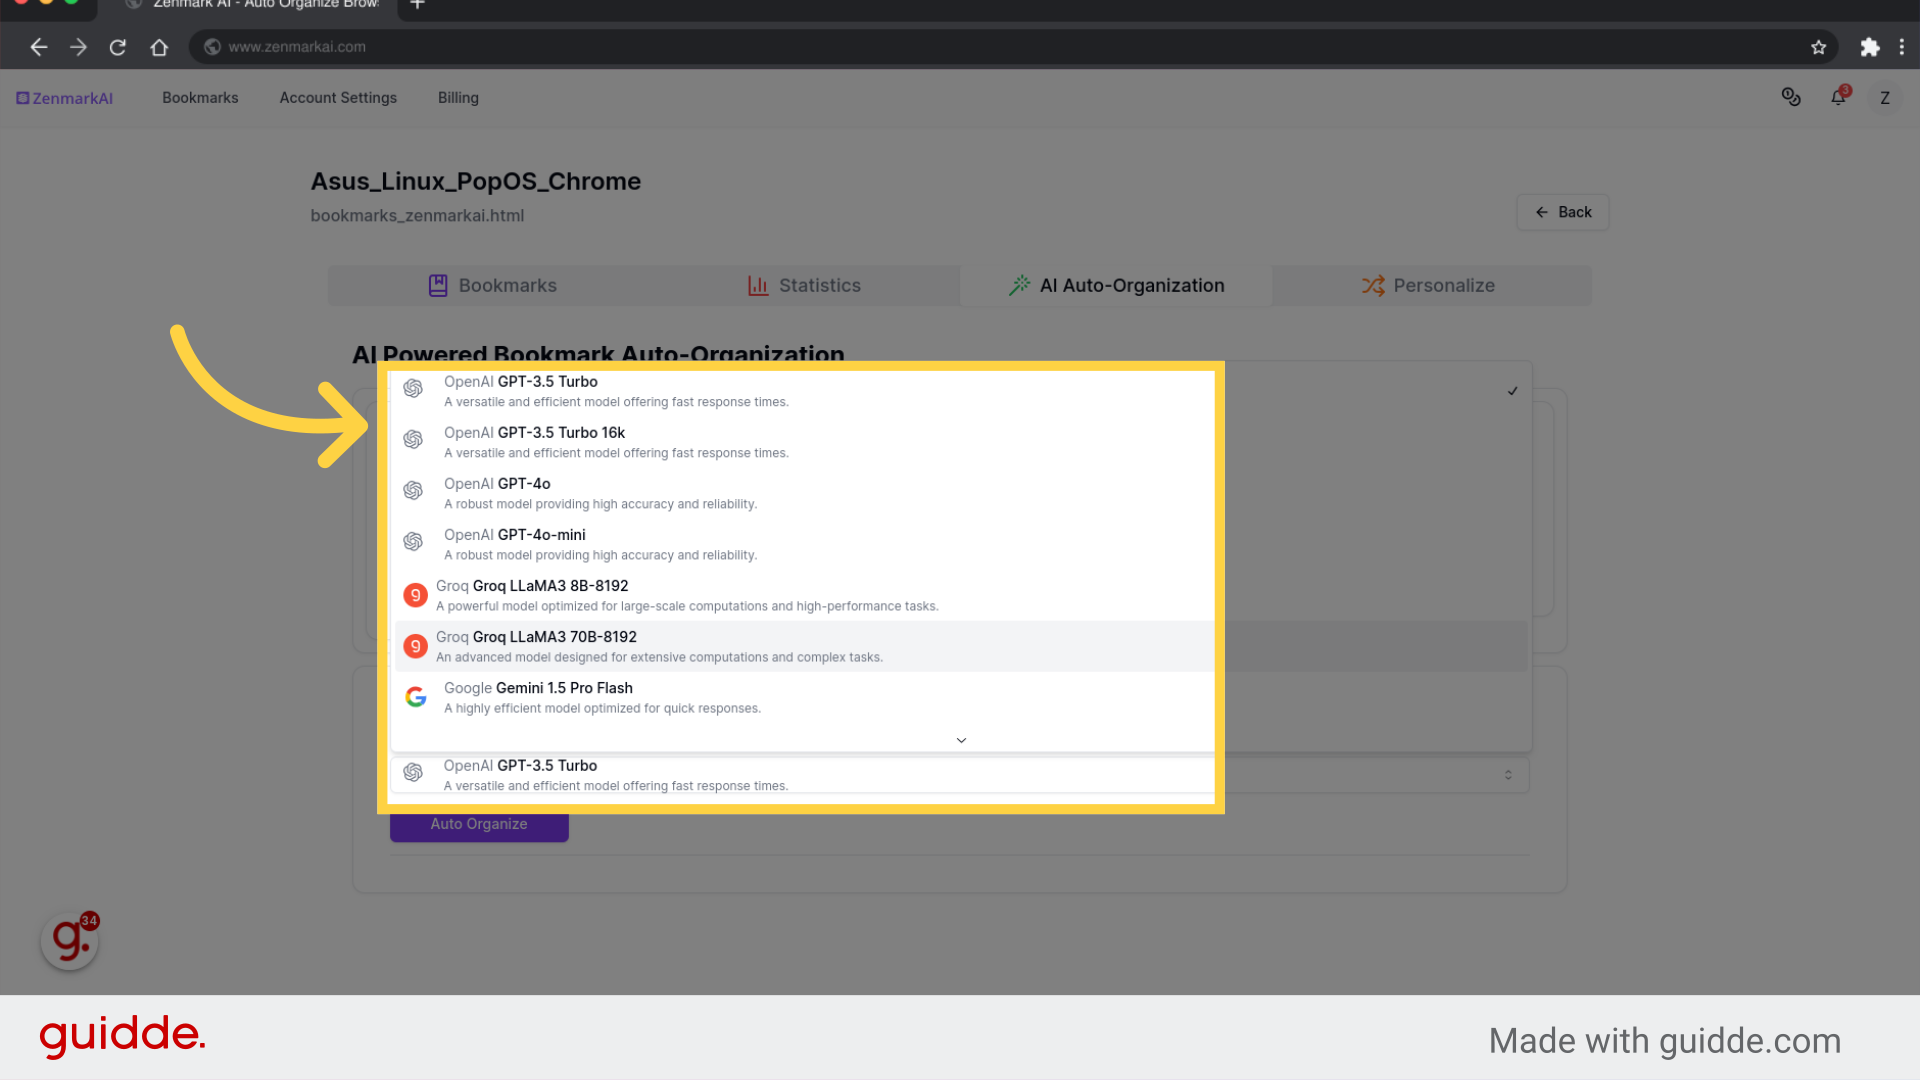Screen dimensions: 1920x1080
Task: Click OpenAI icon beside GPT-4o
Action: 413,490
